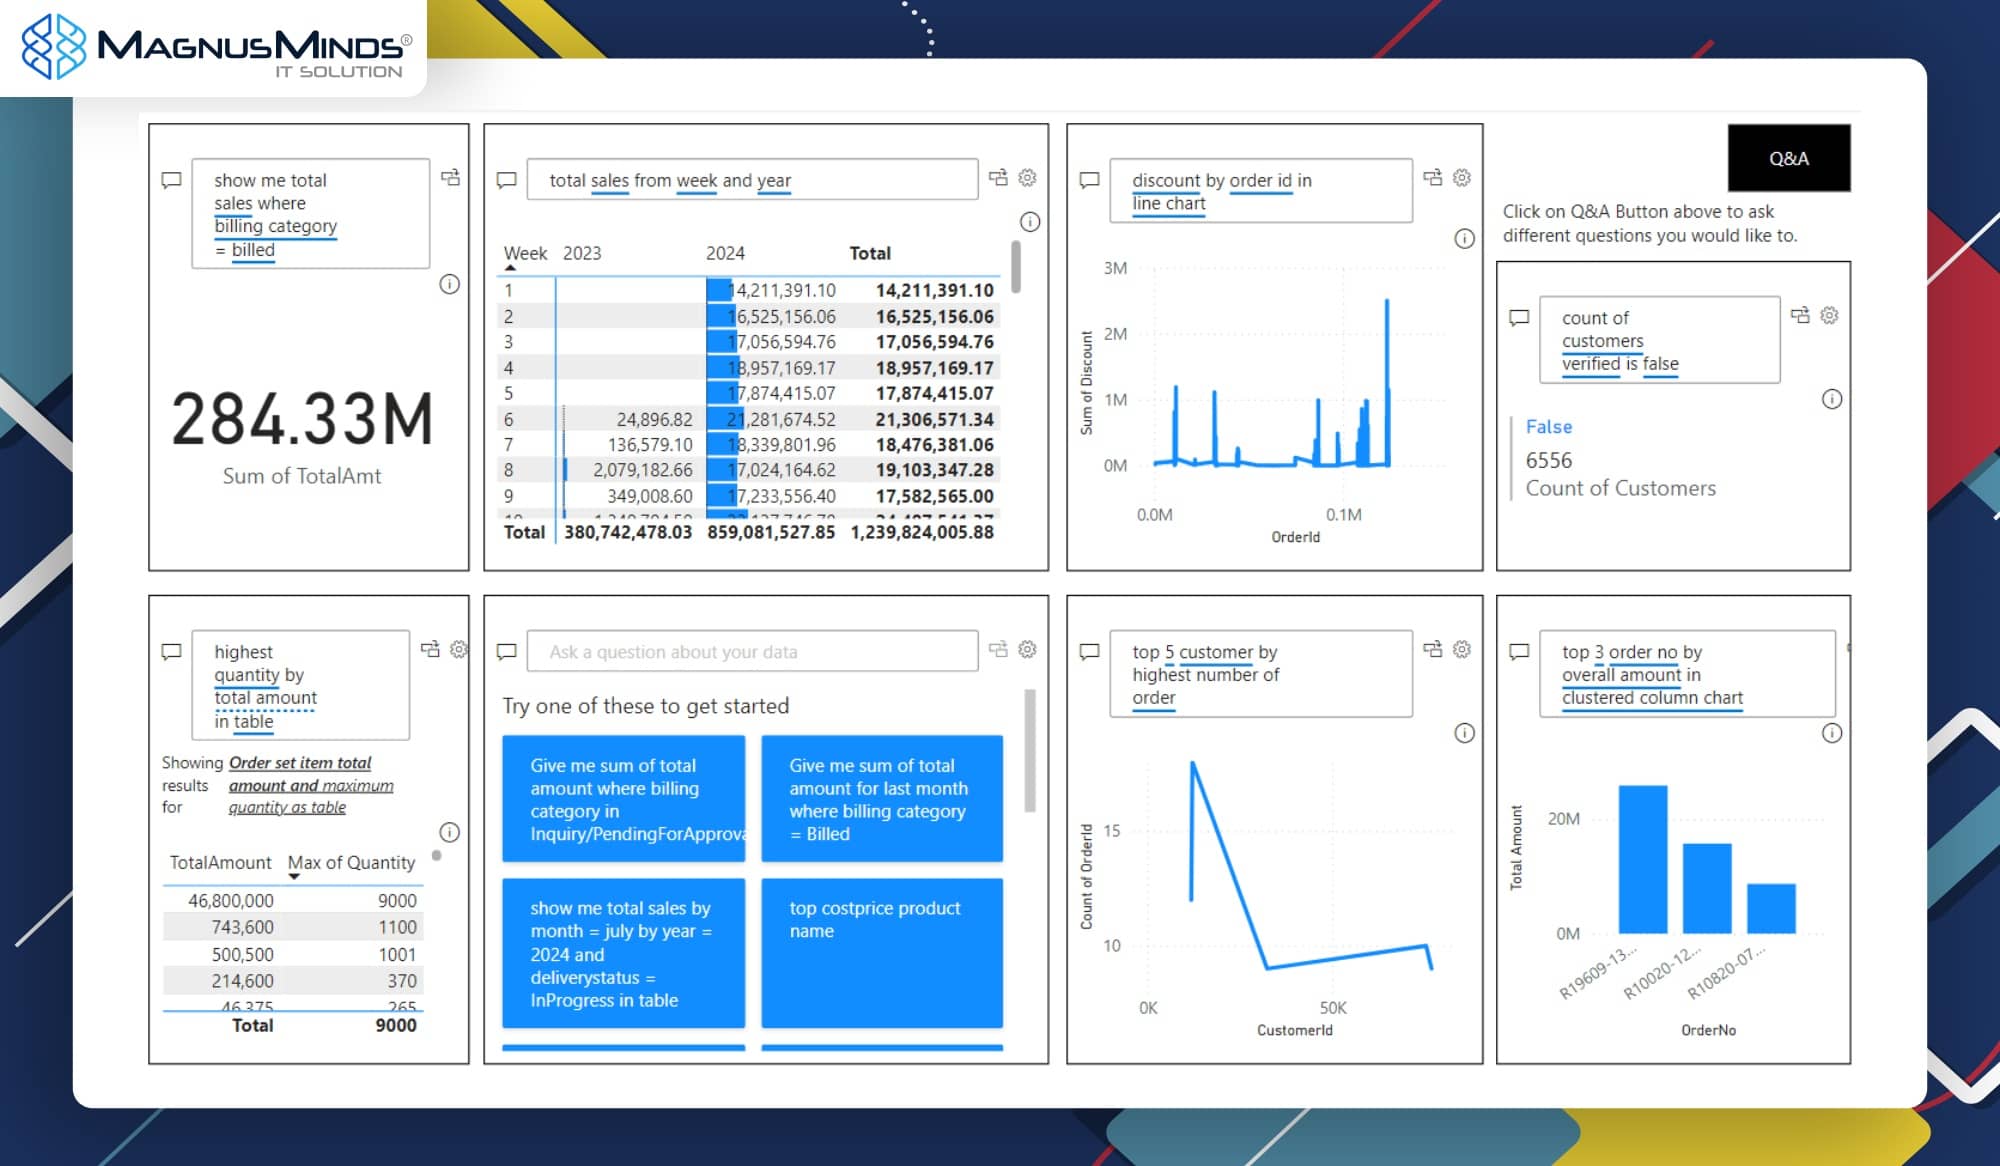The image size is (2000, 1166).
Task: Click convert-to-visual icon in billing category panel
Action: tap(451, 178)
